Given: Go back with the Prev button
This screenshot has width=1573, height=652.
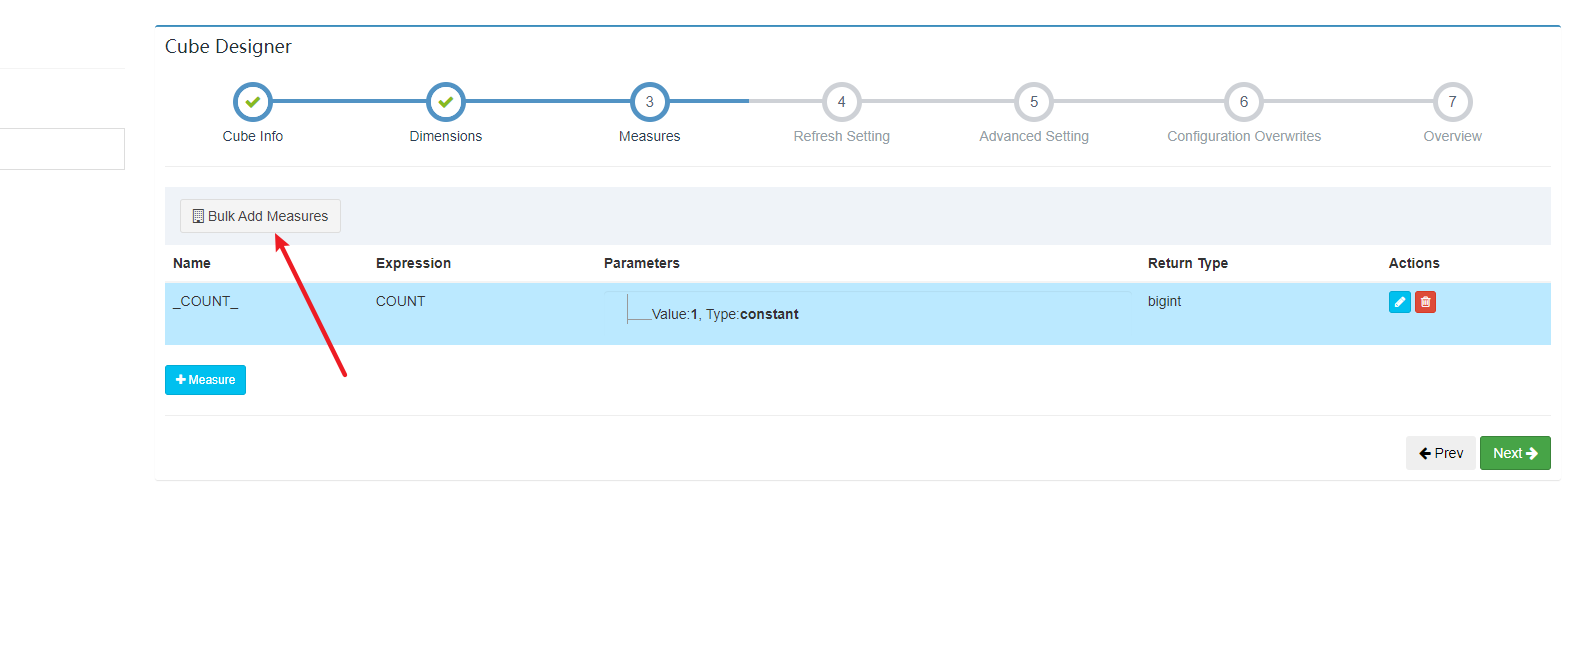Looking at the screenshot, I should 1441,453.
